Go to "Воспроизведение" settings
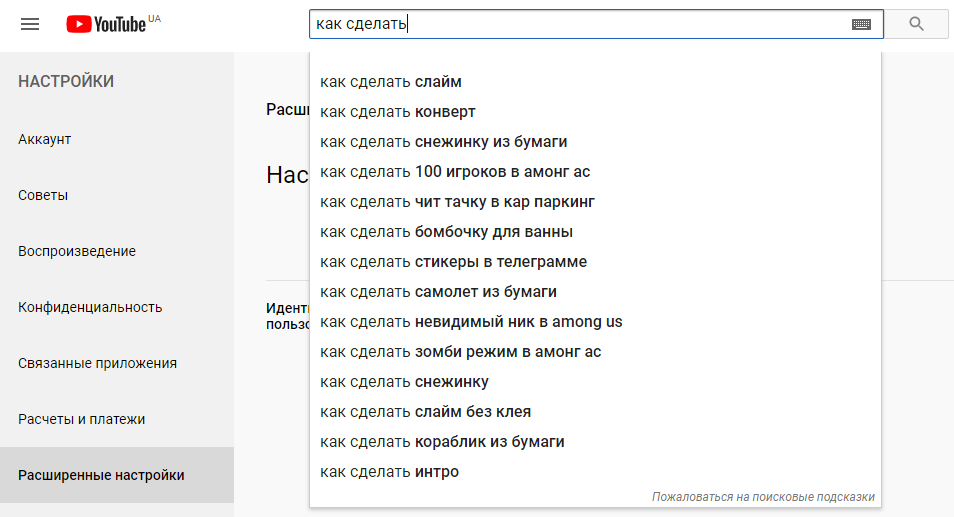The width and height of the screenshot is (954, 517). pyautogui.click(x=77, y=251)
